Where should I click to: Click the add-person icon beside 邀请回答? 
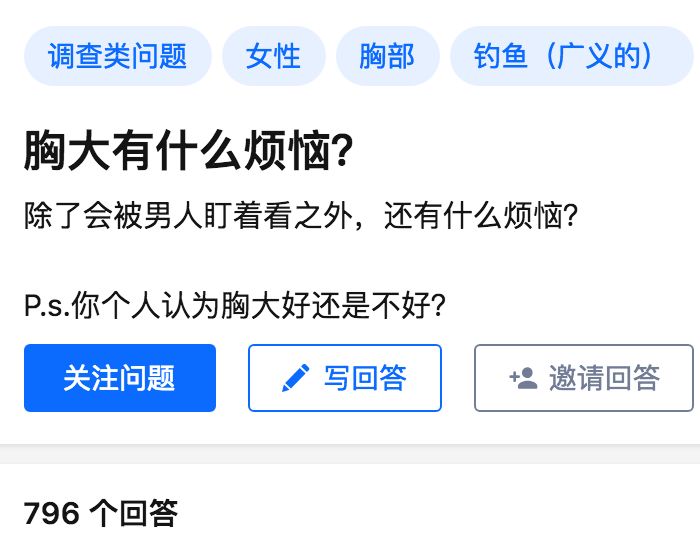pos(523,378)
